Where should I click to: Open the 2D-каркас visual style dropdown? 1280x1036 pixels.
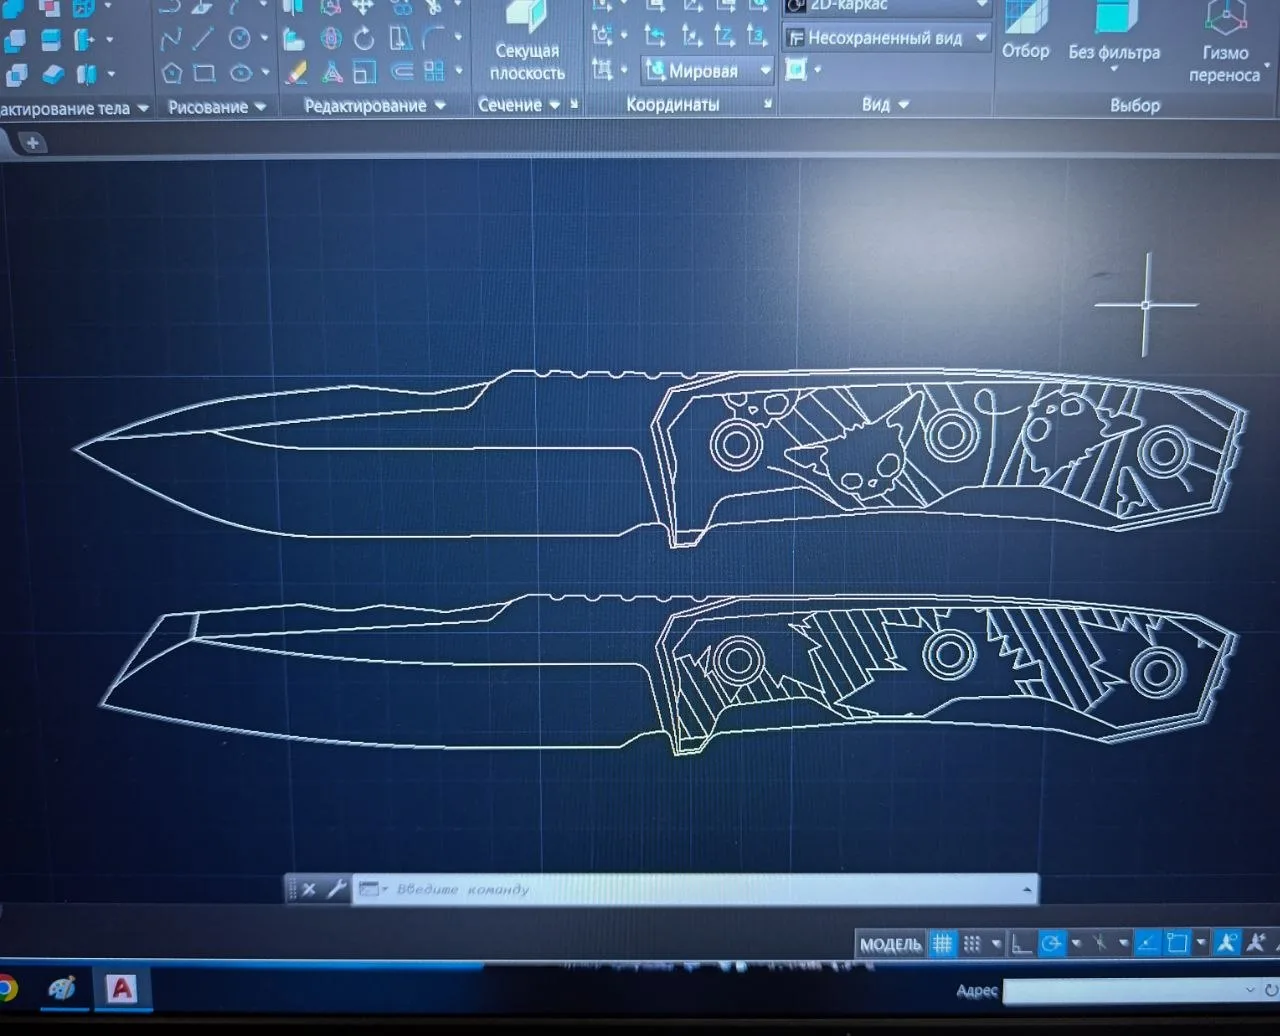point(887,6)
